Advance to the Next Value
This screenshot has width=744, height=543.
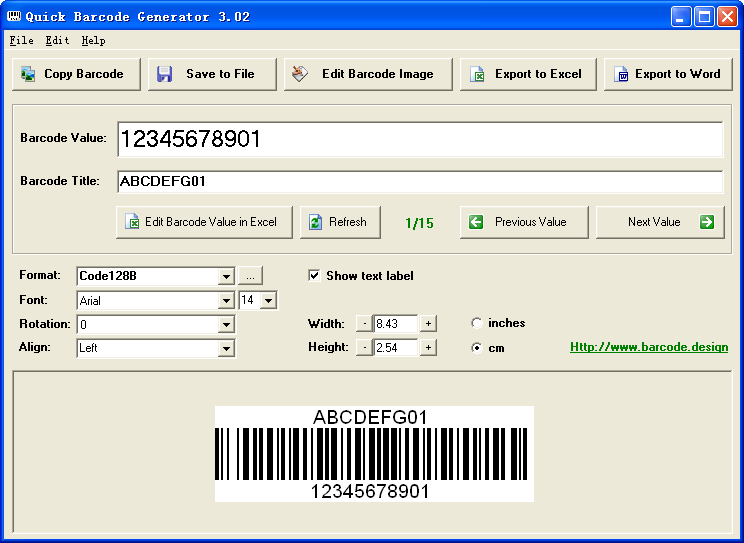click(x=660, y=222)
